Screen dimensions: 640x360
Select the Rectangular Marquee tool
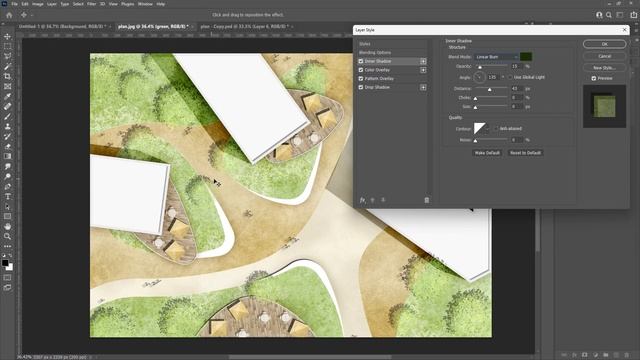click(7, 47)
